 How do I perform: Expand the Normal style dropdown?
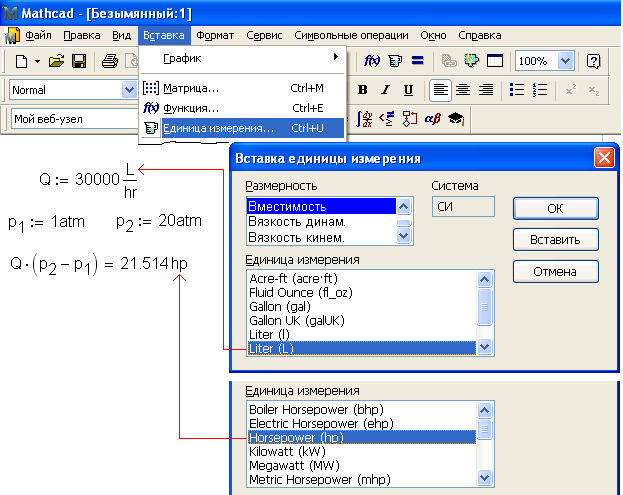(x=129, y=90)
